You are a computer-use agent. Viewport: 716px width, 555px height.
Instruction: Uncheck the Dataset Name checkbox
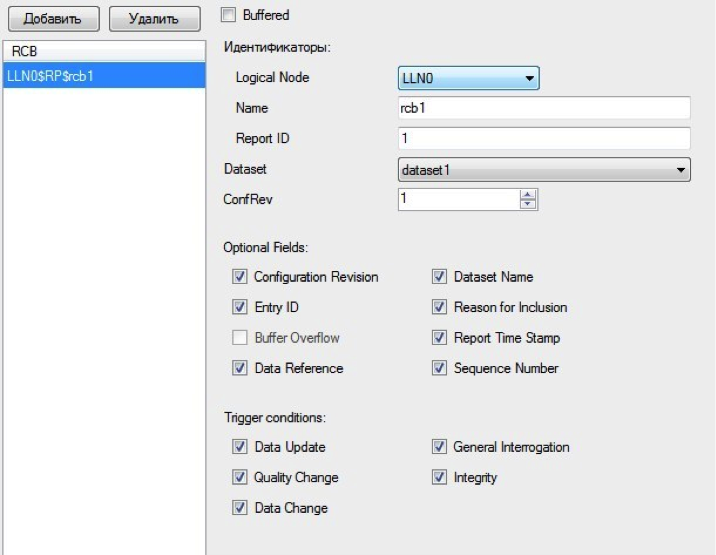pyautogui.click(x=439, y=276)
